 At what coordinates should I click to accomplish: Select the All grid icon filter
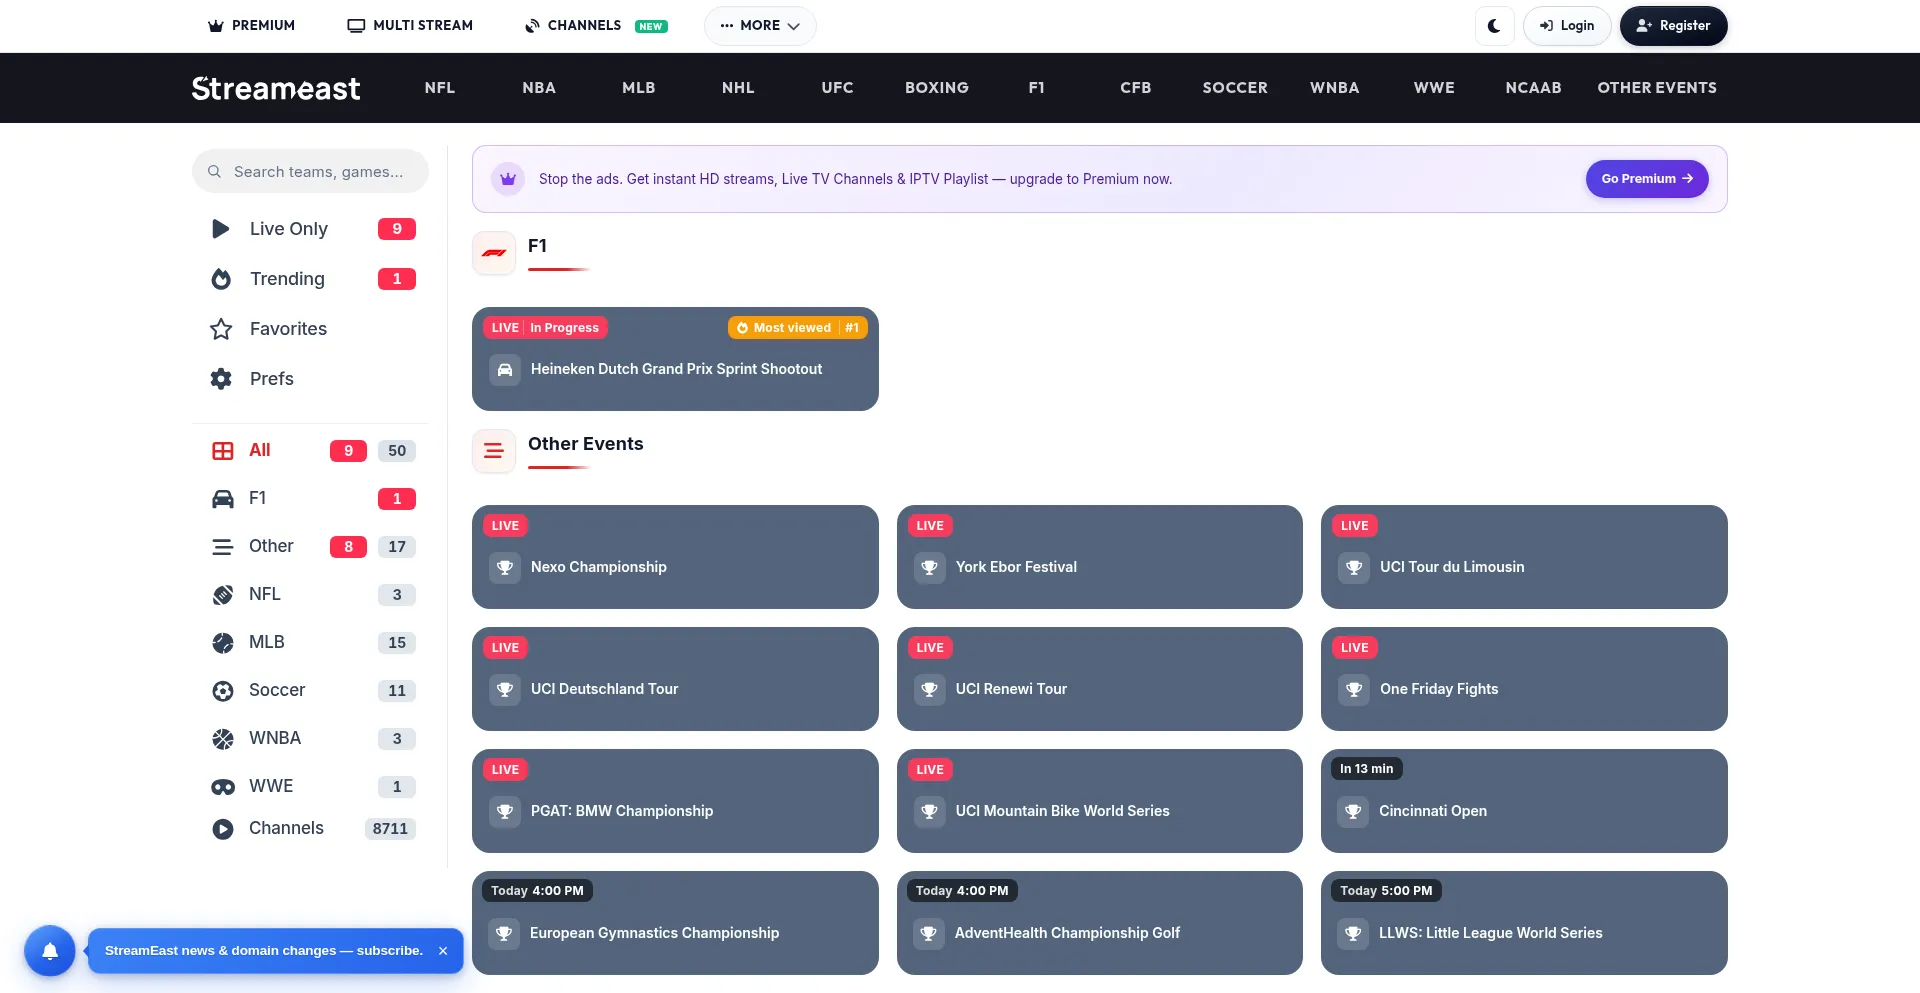223,451
